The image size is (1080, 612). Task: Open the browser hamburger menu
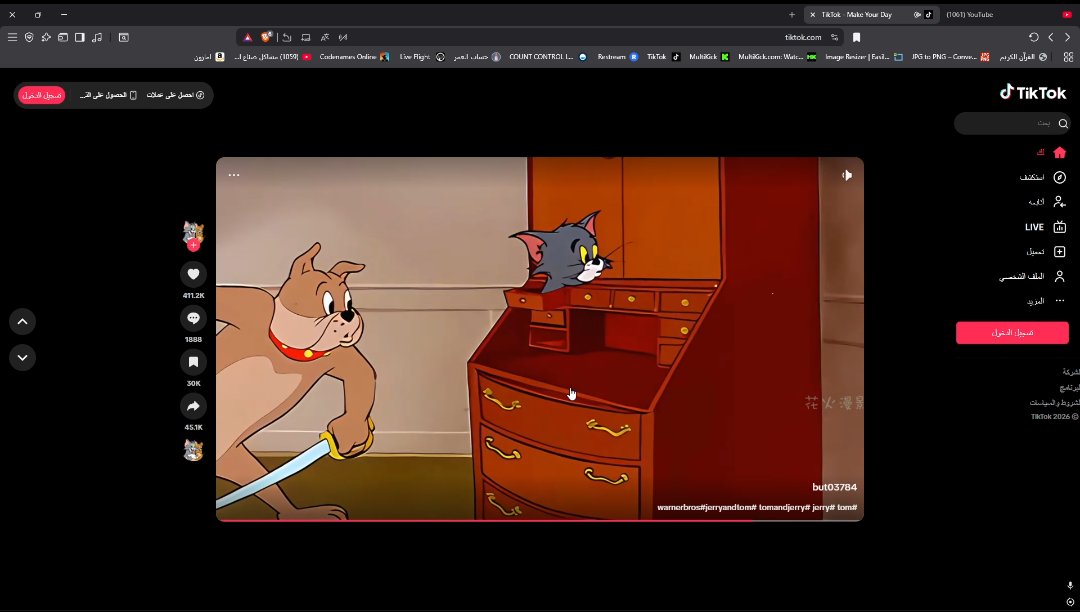pyautogui.click(x=12, y=37)
